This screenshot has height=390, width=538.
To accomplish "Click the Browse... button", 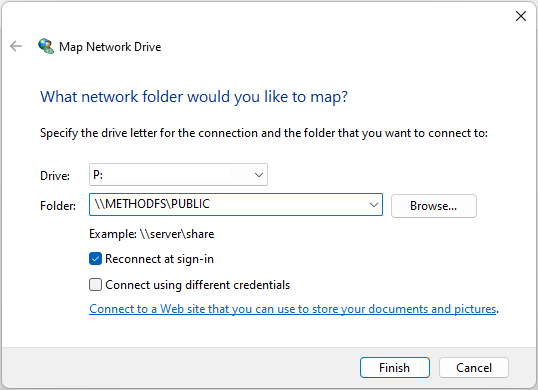I will [434, 206].
